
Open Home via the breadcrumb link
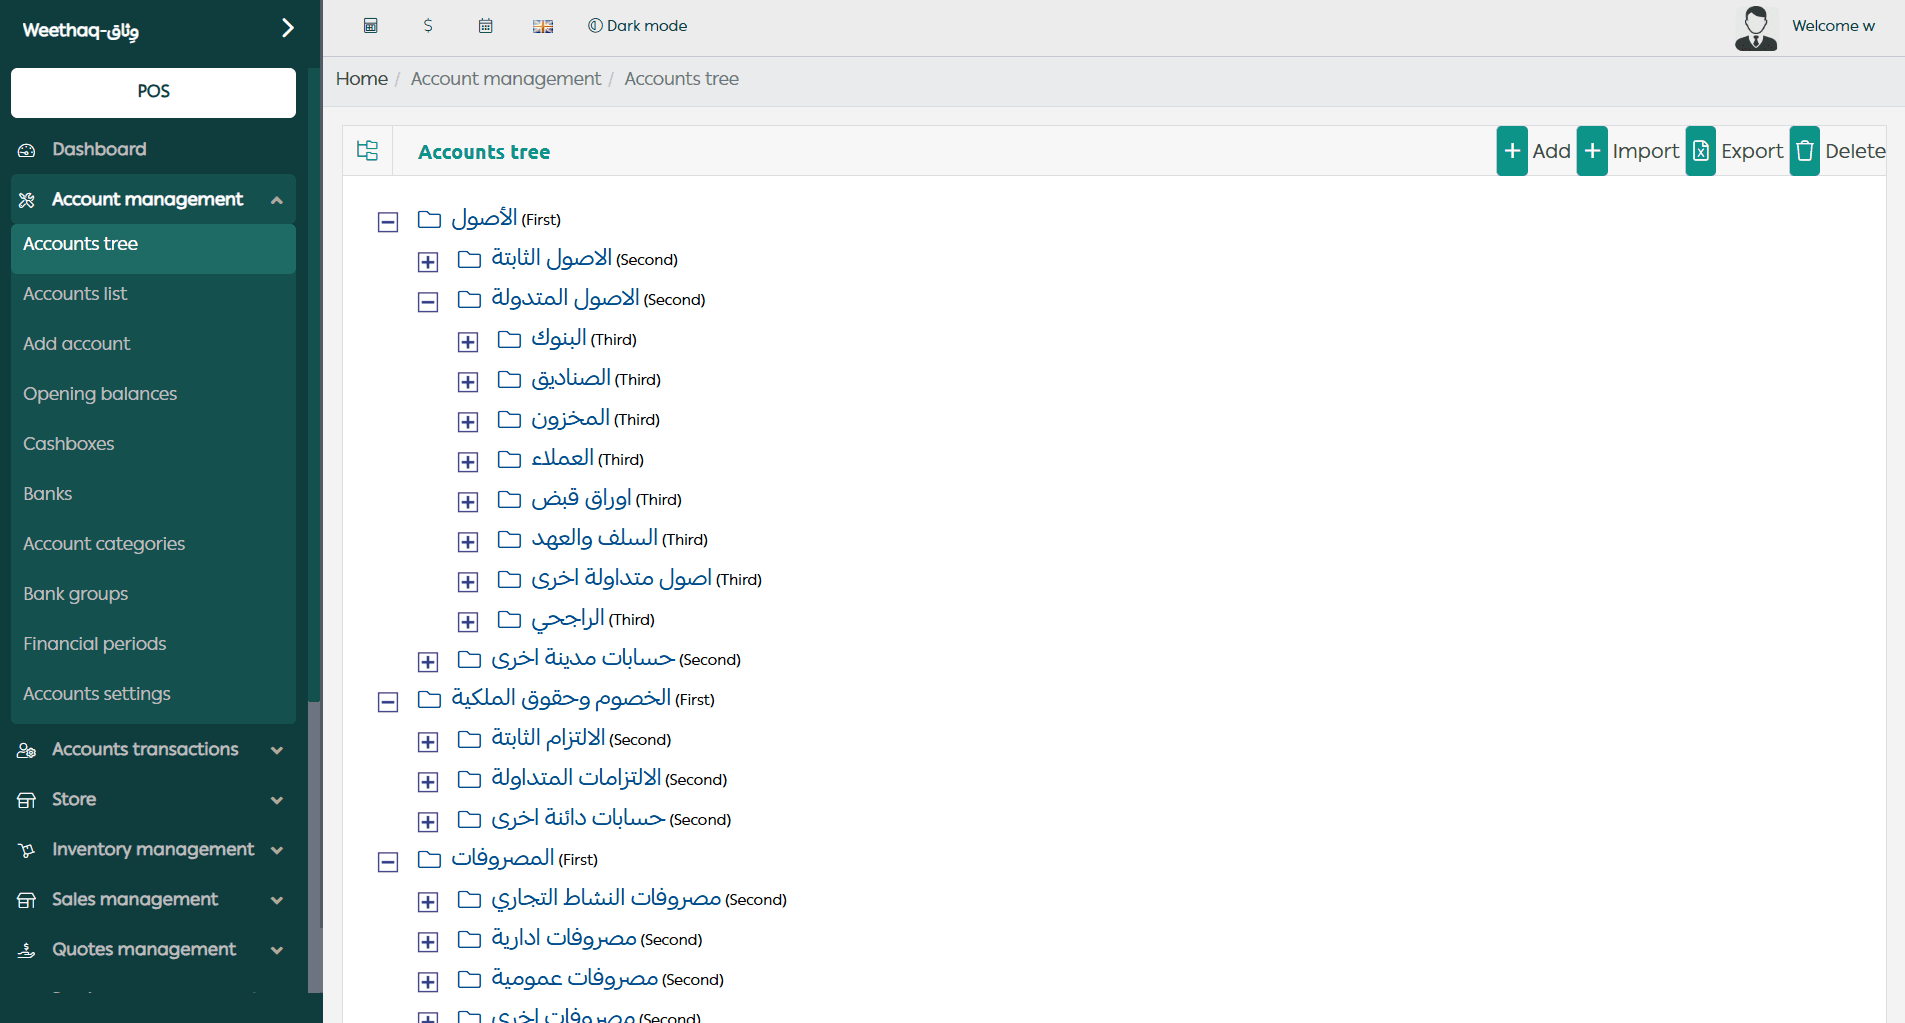[x=361, y=78]
